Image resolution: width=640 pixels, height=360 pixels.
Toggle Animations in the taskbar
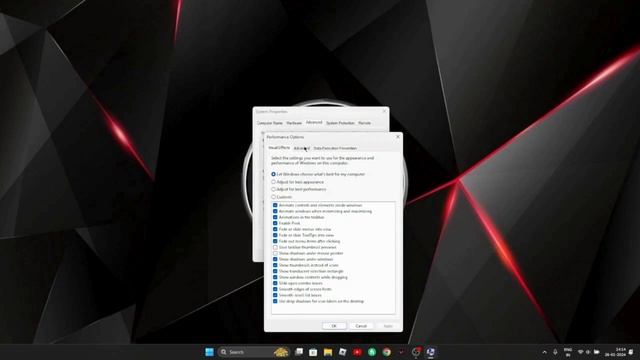coord(275,217)
